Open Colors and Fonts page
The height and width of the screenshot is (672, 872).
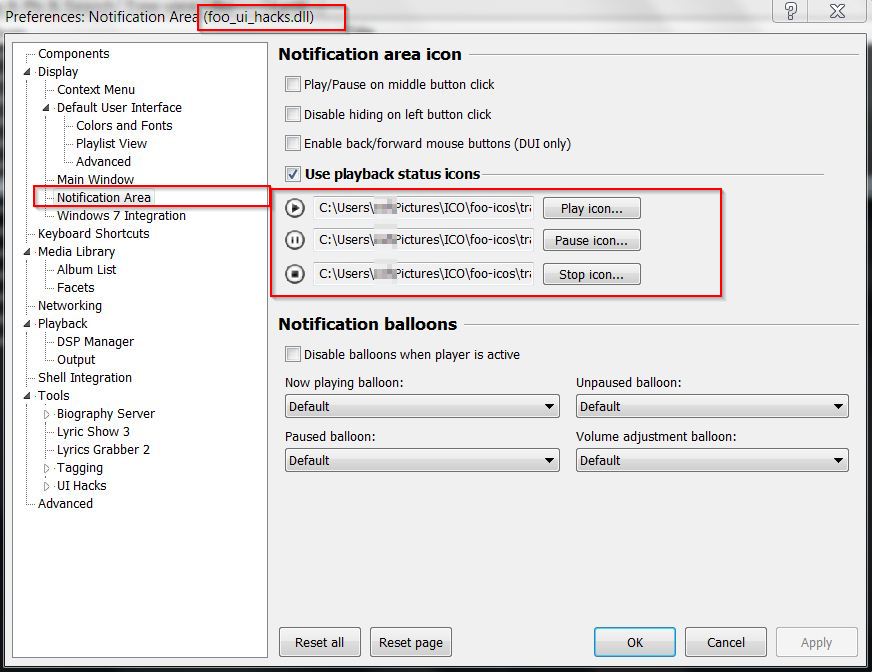[124, 126]
